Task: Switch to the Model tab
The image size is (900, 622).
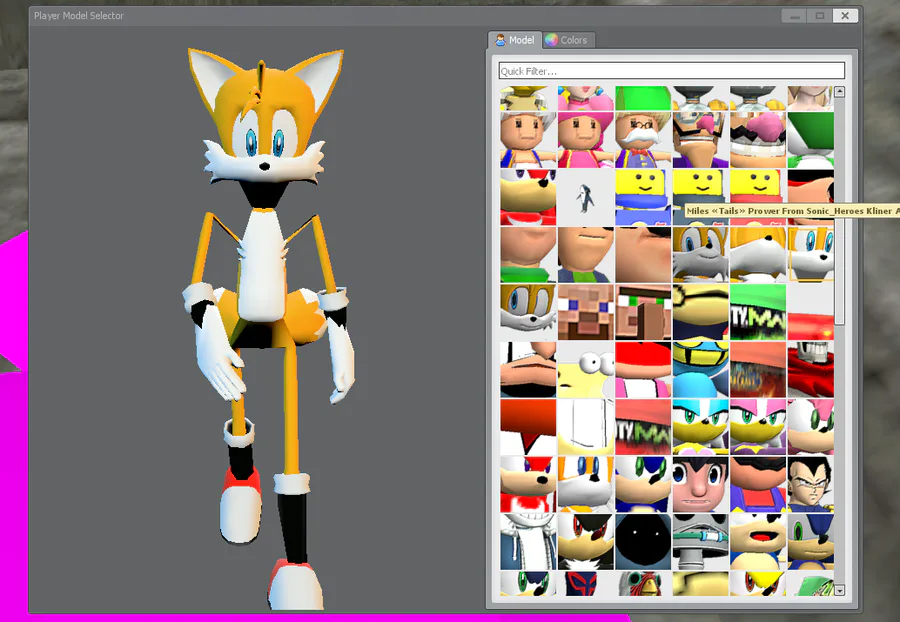Action: click(515, 40)
